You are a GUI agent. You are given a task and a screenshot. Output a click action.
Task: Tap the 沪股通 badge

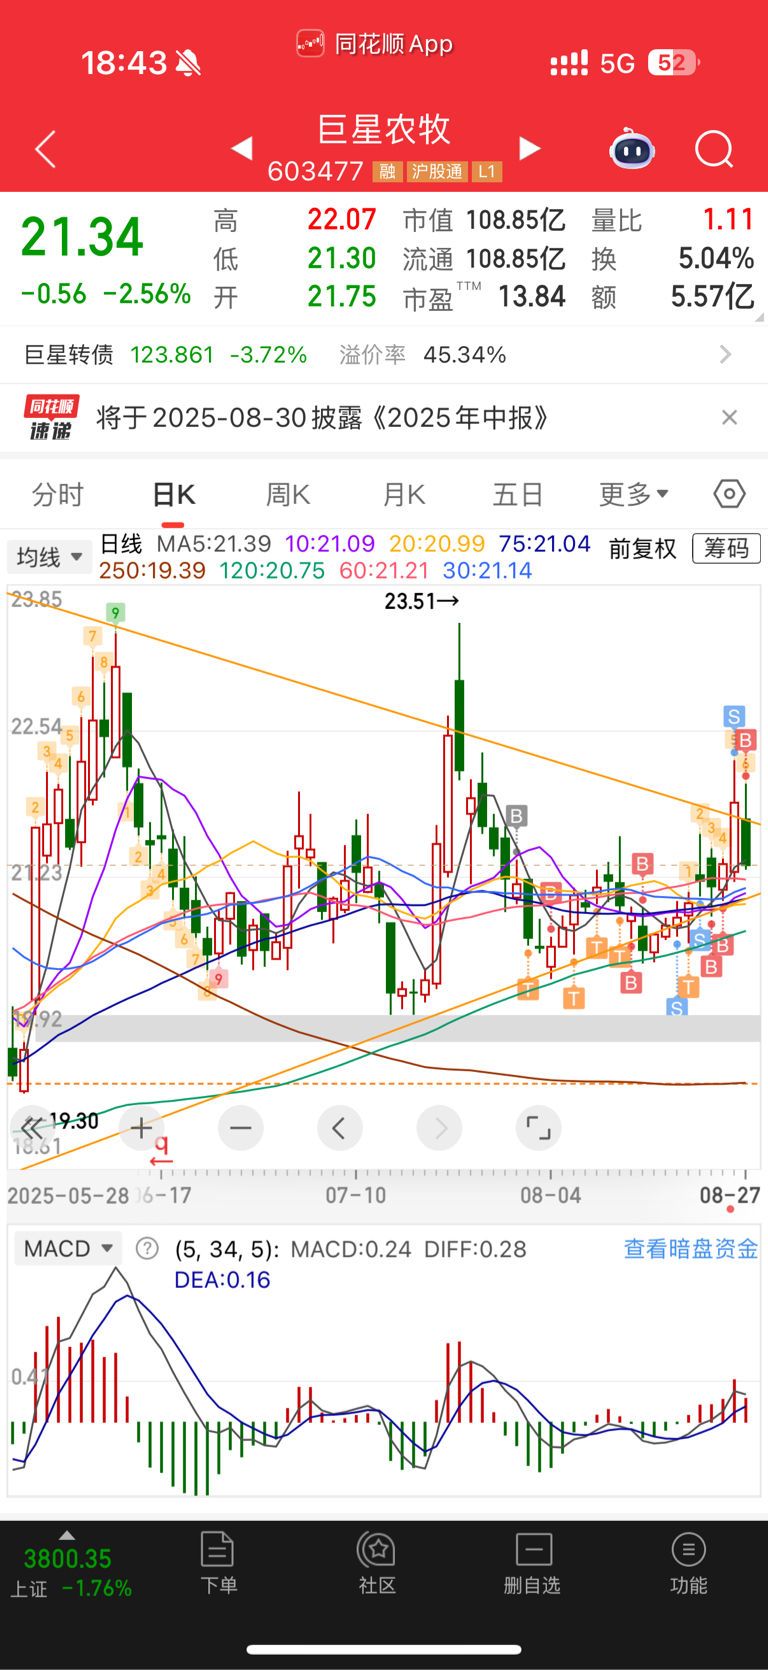[x=437, y=172]
